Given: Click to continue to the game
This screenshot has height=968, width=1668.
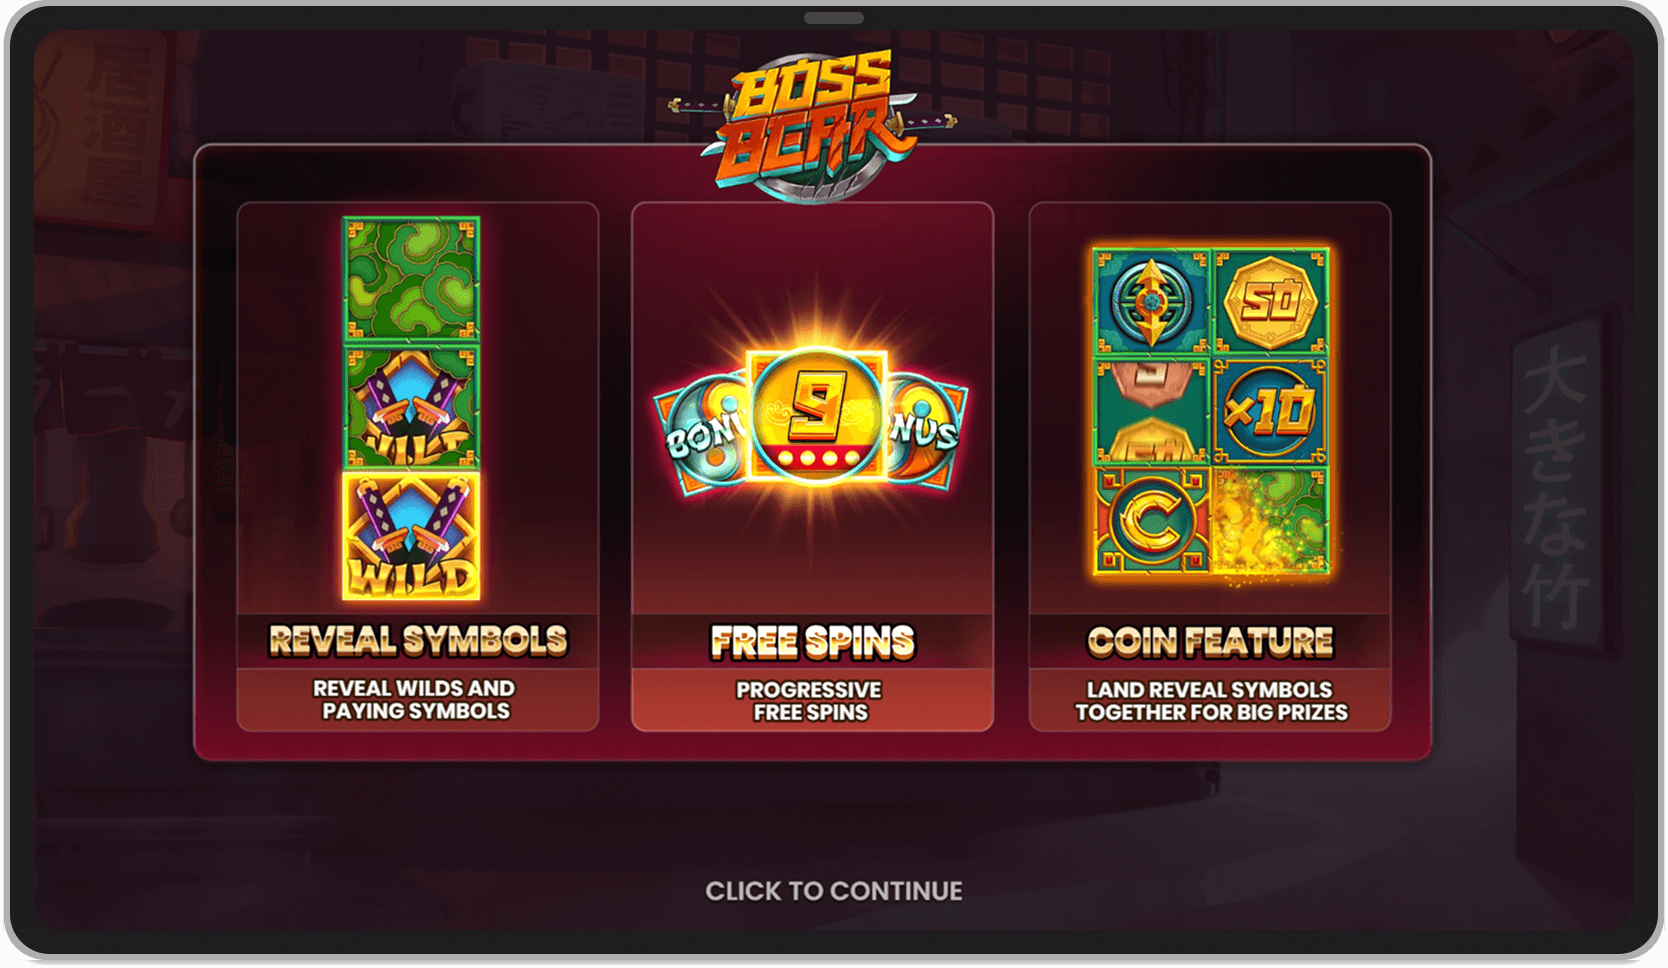Looking at the screenshot, I should point(834,891).
